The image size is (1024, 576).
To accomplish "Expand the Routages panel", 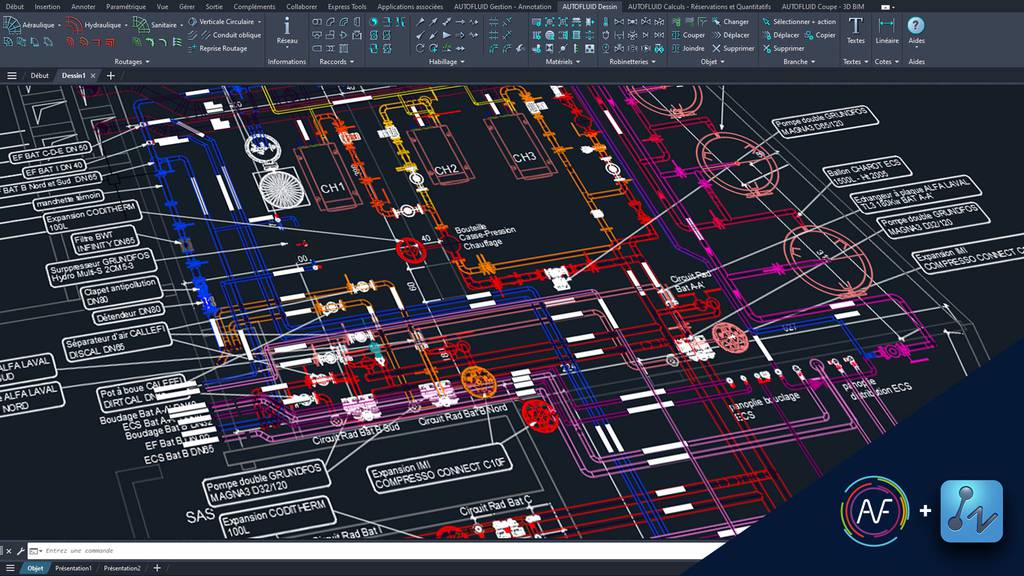I will pos(132,62).
